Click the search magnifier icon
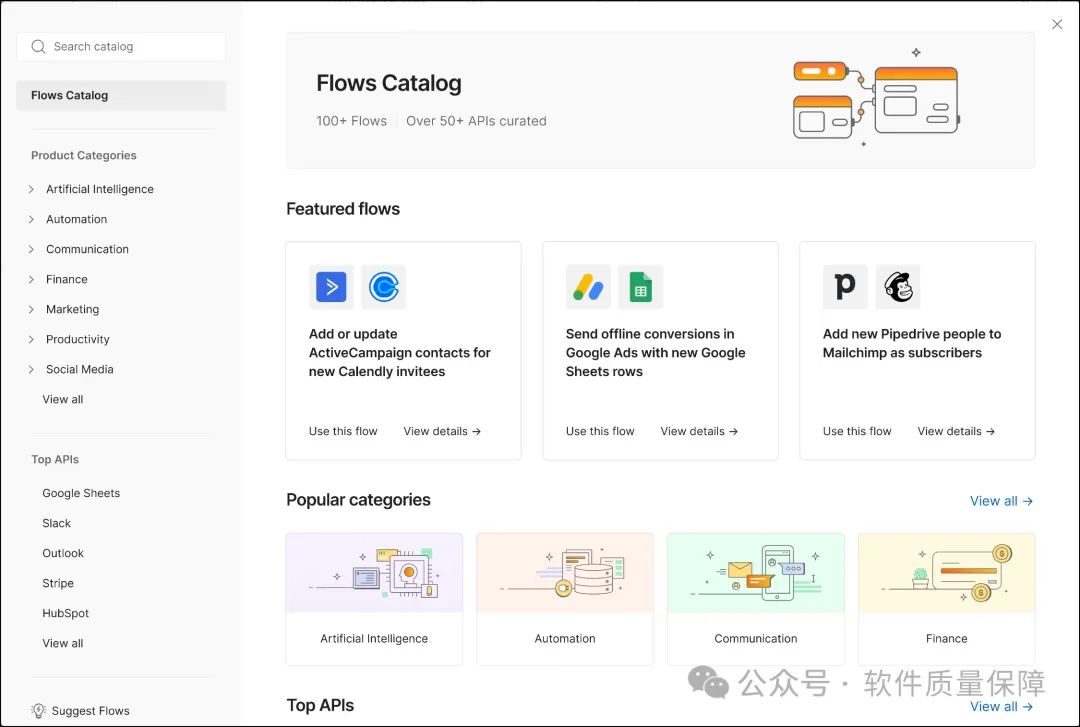This screenshot has width=1080, height=727. coord(39,46)
